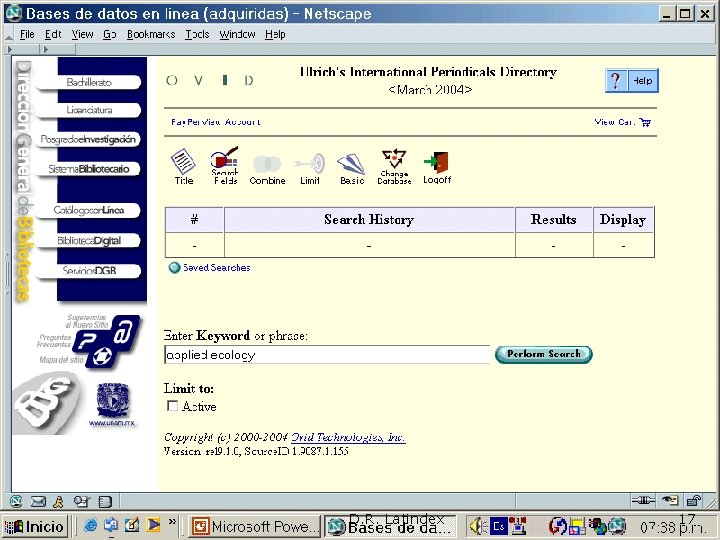720x540 pixels.
Task: Open Ovid Help button
Action: point(632,81)
